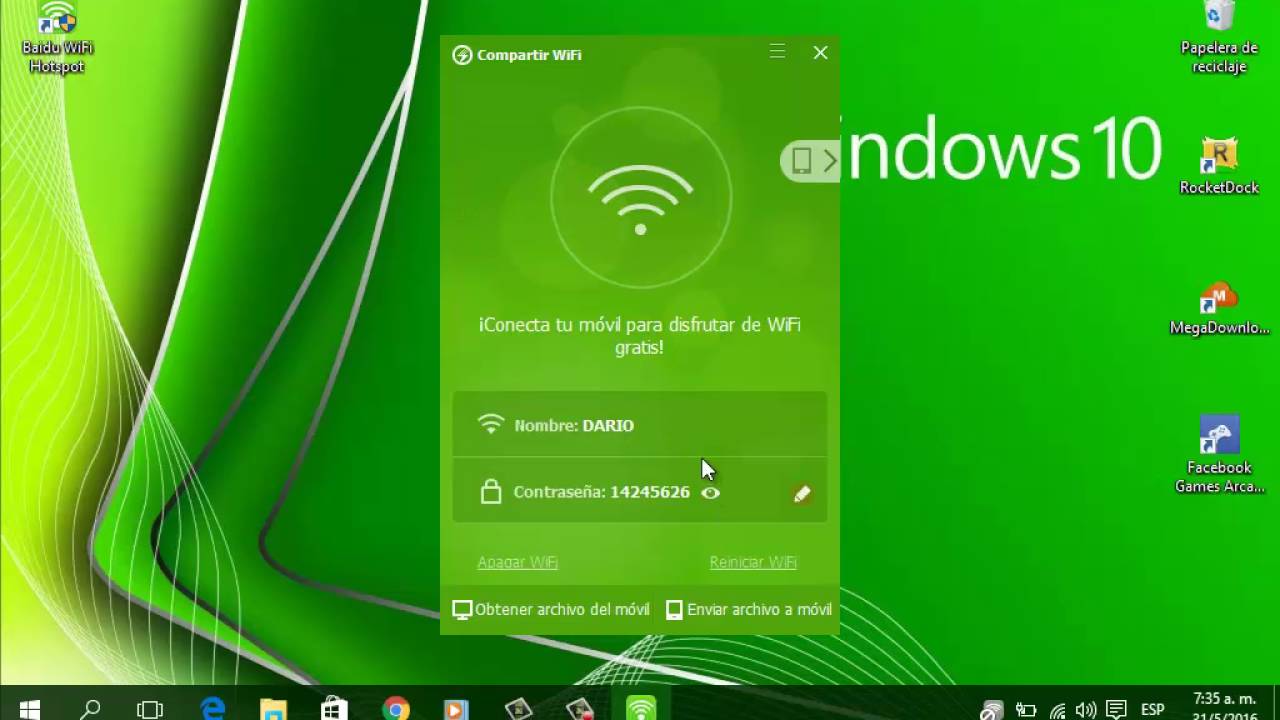Click the battery power icon in tray

1026,711
